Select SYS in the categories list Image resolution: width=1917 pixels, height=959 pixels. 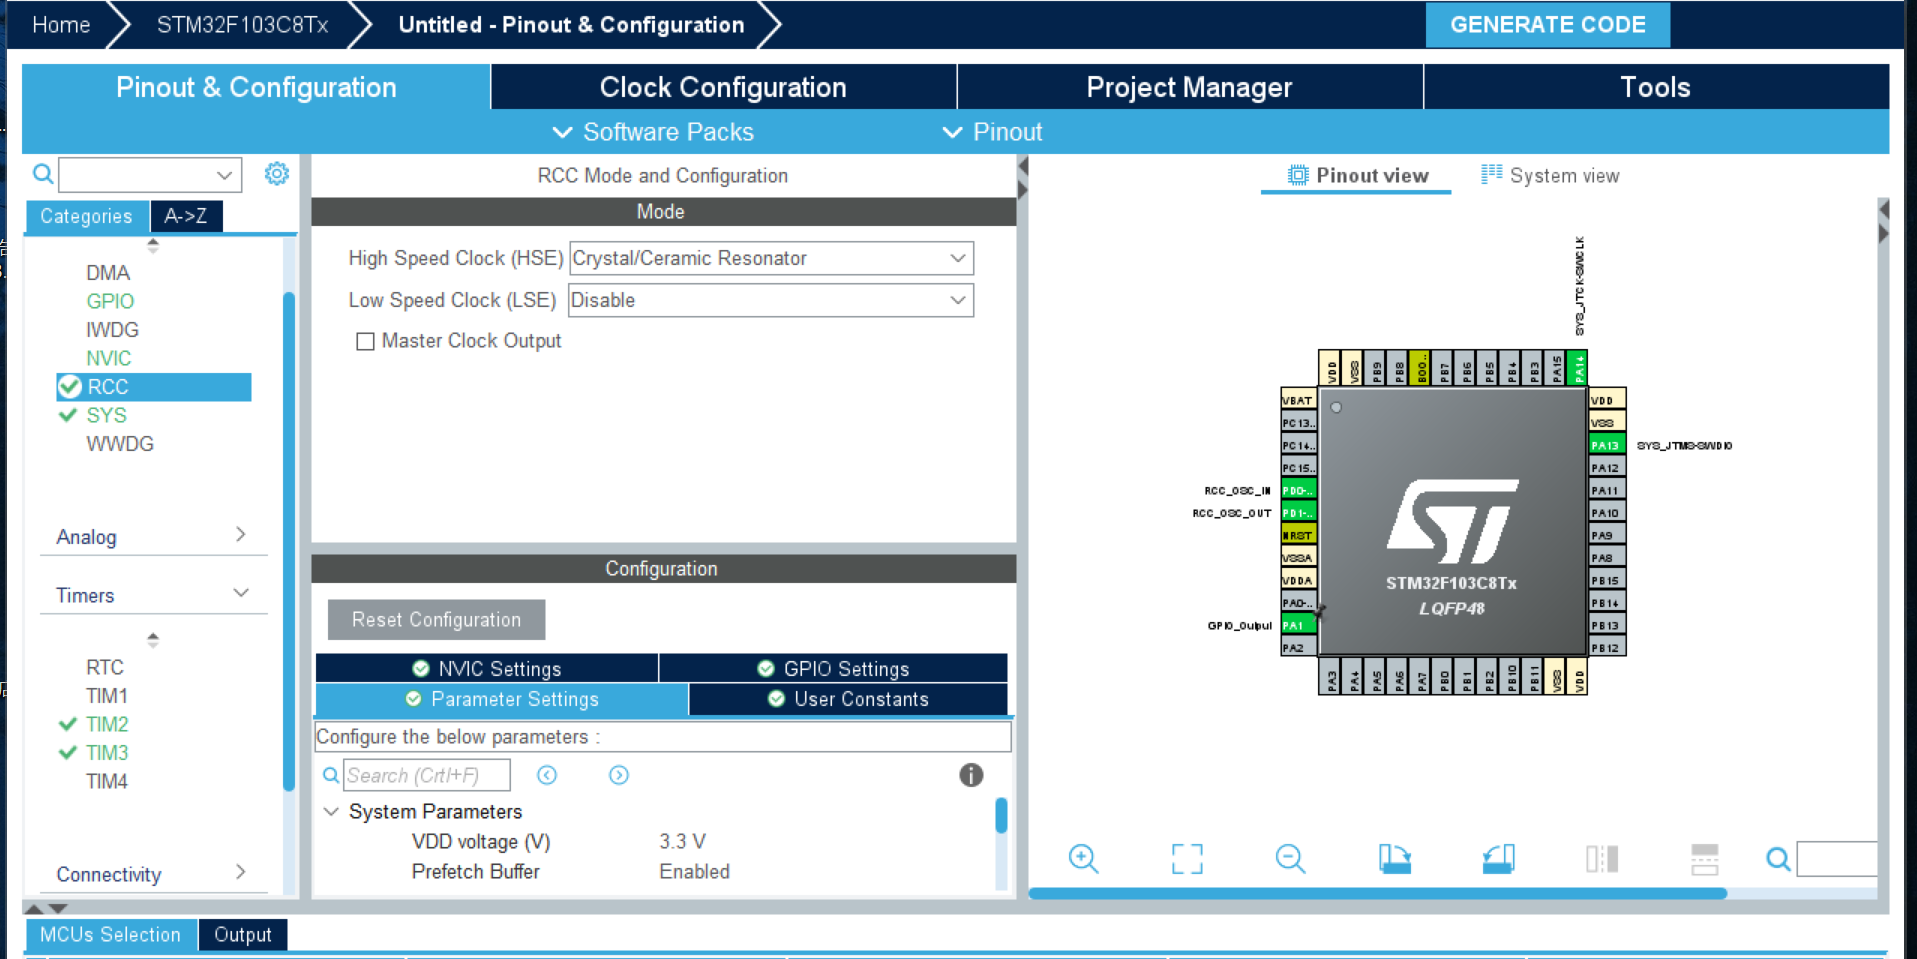[x=106, y=415]
